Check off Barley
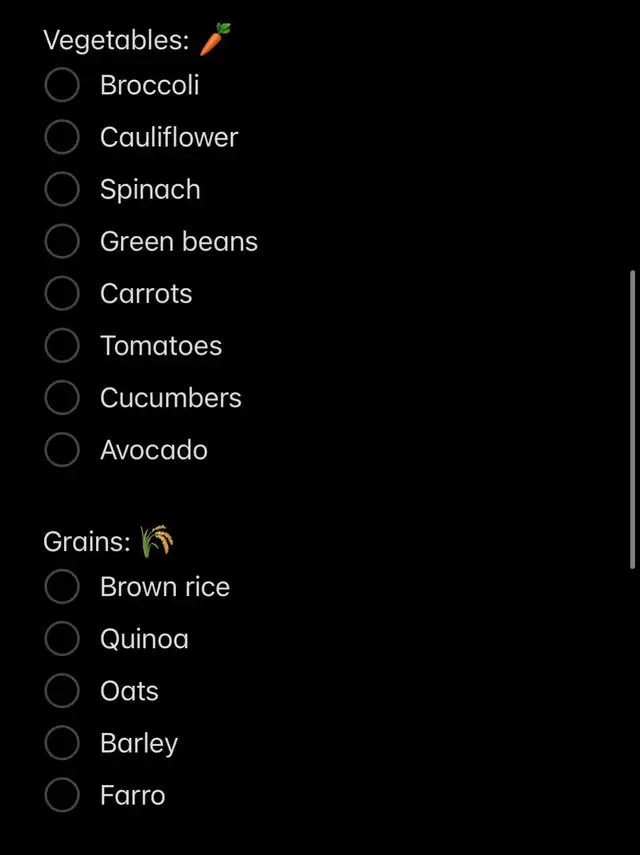Viewport: 640px width, 855px height. 62,743
